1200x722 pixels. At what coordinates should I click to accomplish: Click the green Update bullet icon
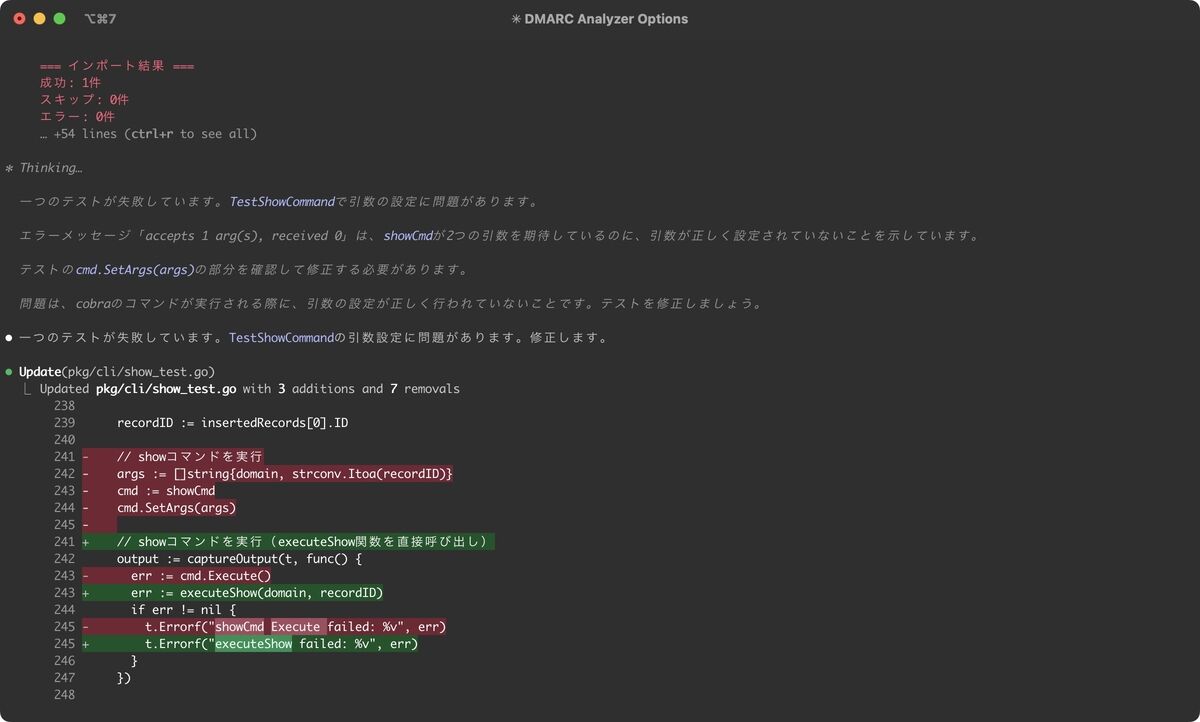9,372
